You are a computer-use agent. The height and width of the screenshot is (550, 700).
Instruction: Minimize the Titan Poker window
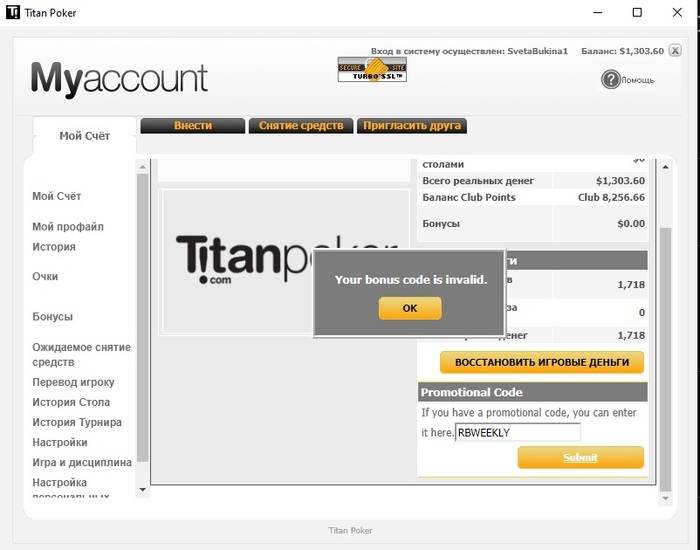(x=598, y=12)
